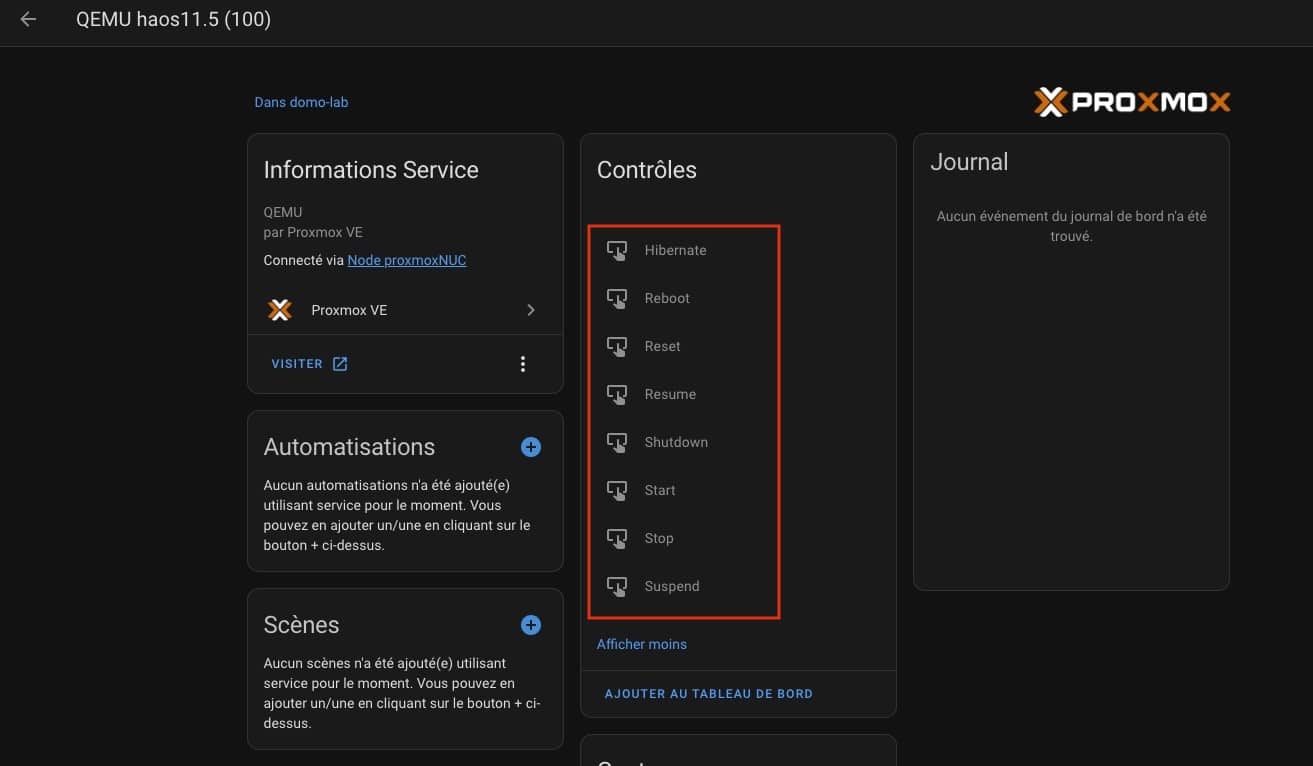Click the Suspend button icon
This screenshot has height=766, width=1313.
click(x=617, y=586)
